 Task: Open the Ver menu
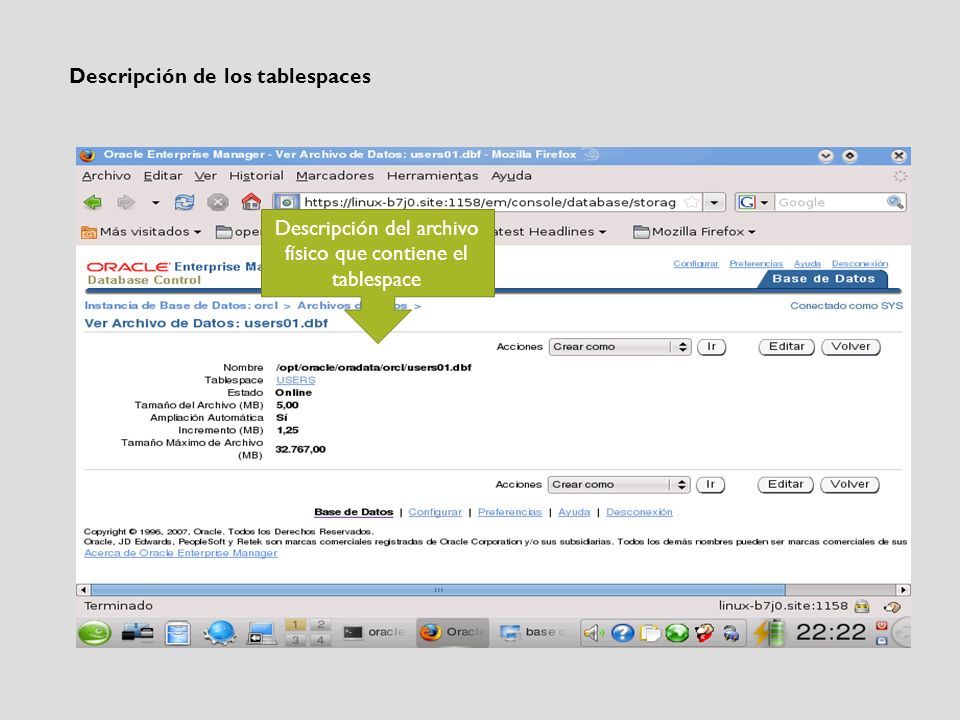[206, 176]
